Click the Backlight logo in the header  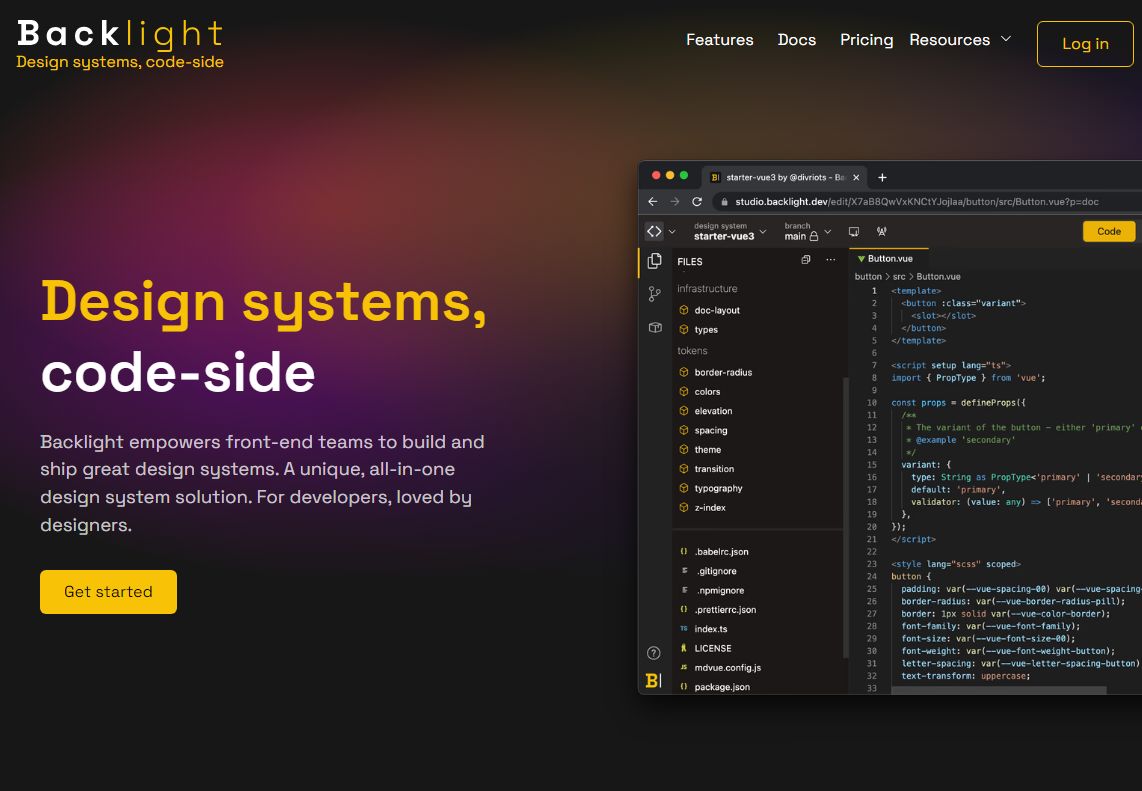[120, 44]
